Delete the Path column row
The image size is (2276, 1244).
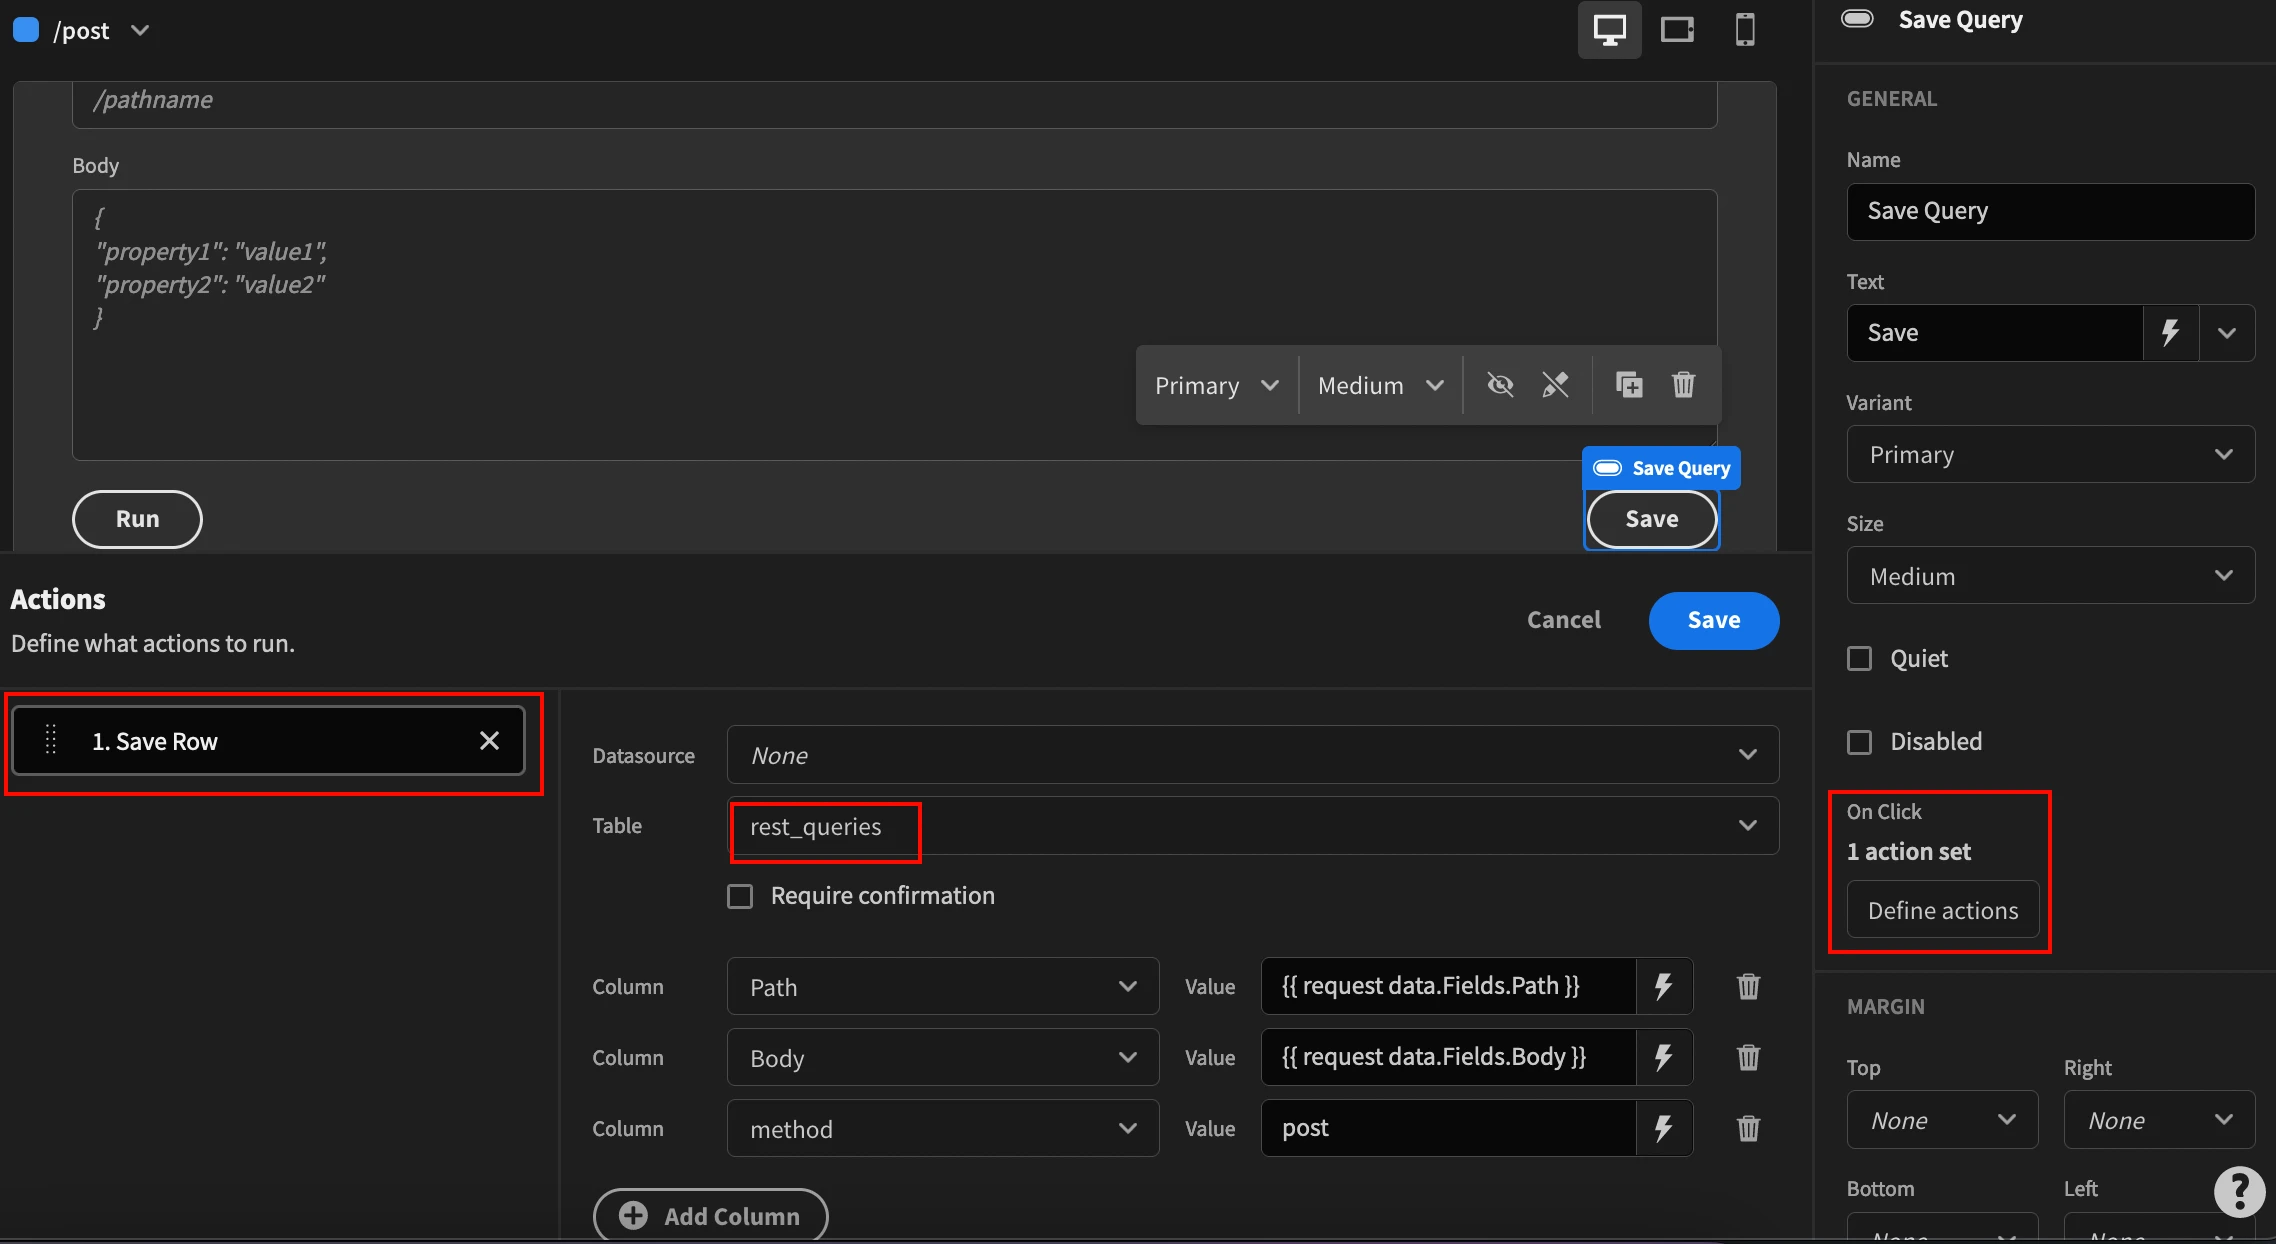pyautogui.click(x=1748, y=987)
